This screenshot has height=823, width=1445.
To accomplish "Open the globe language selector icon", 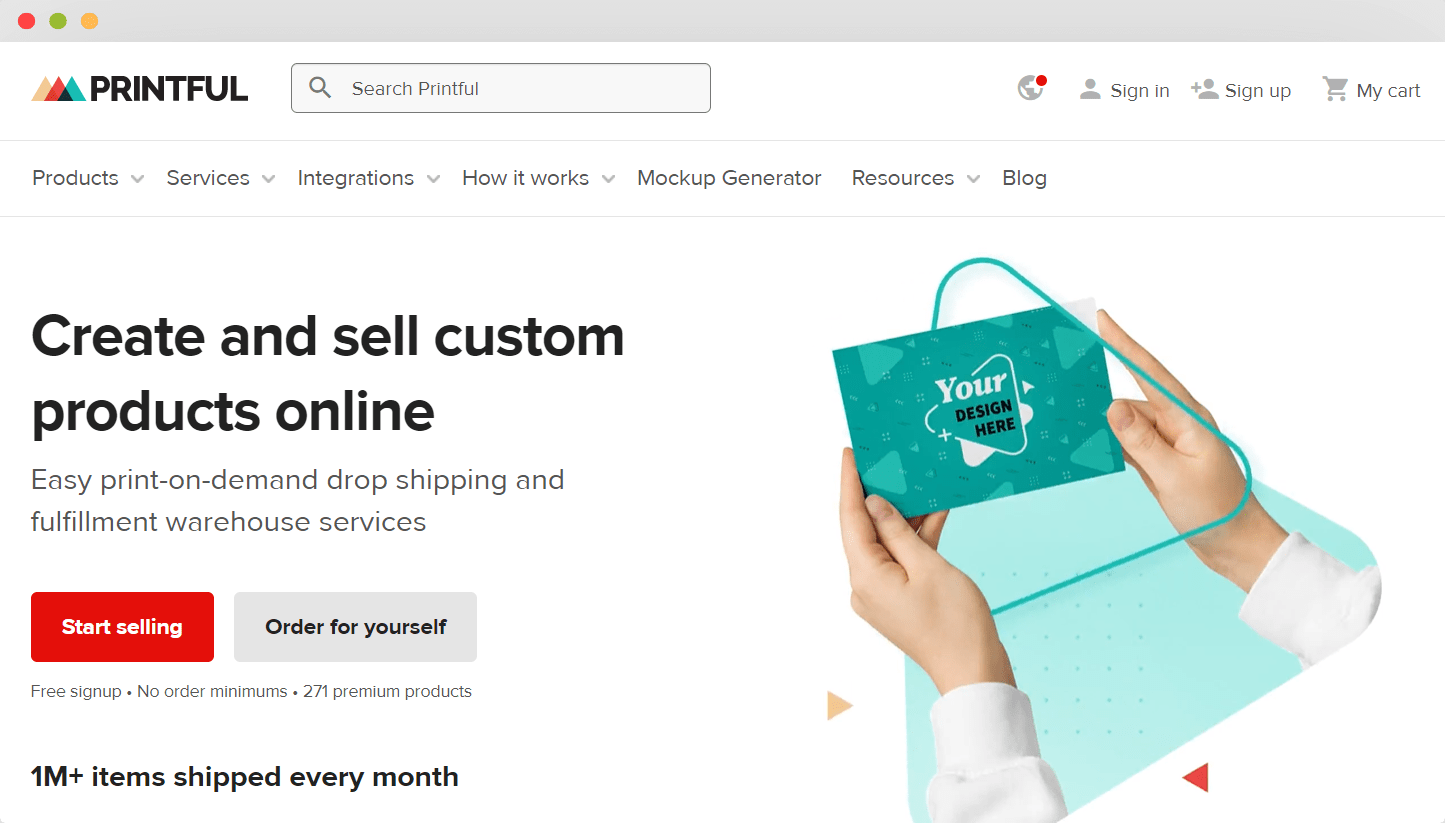I will (1031, 88).
